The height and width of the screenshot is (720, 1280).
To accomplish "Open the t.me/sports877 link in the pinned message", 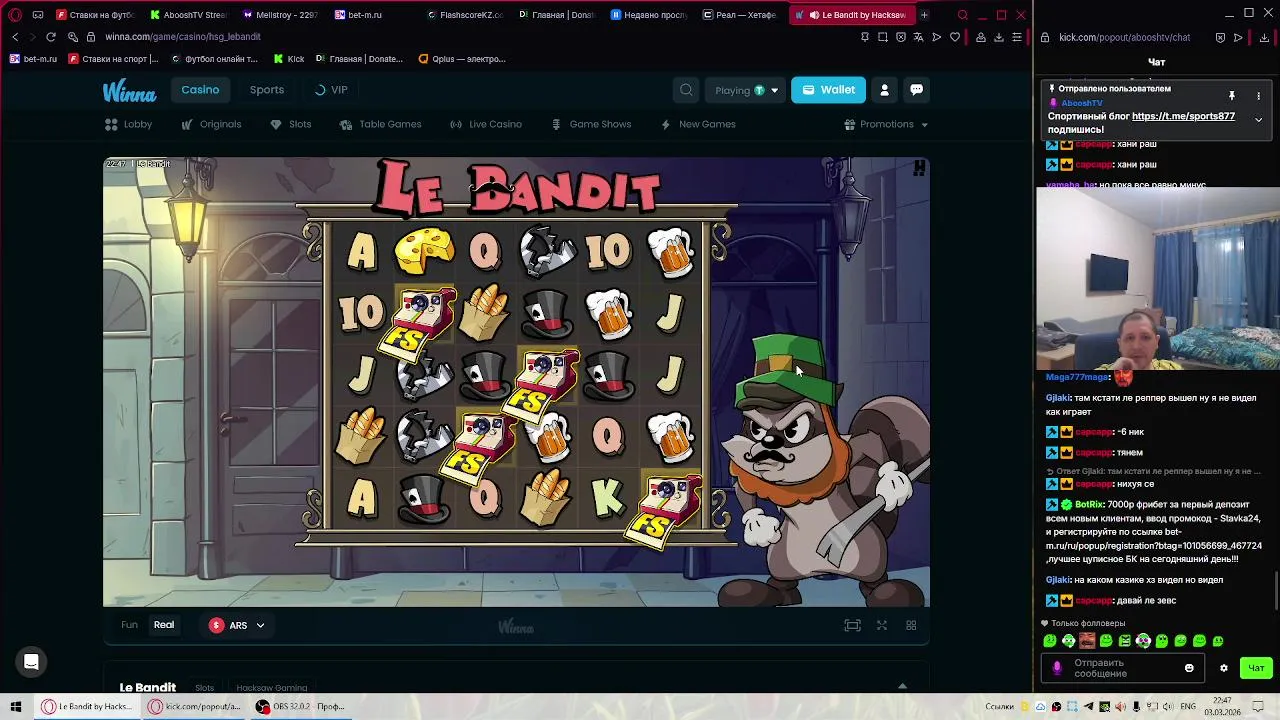I will click(1183, 116).
